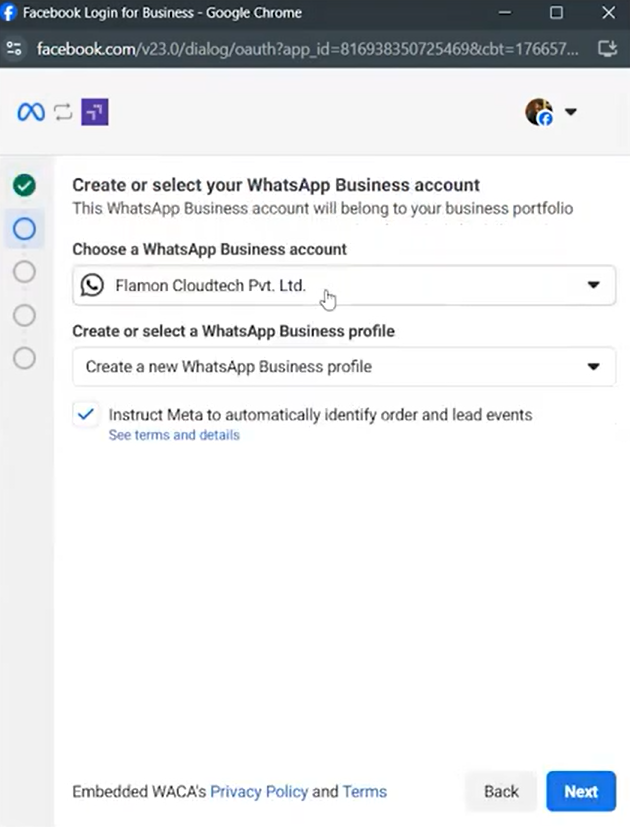Click the WhatsApp icon in the account field
Viewport: 630px width, 827px height.
click(91, 285)
